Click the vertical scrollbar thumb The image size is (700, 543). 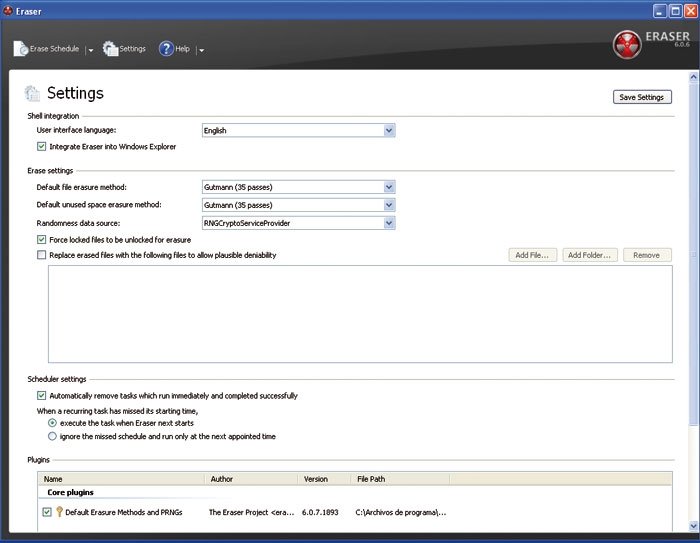click(693, 255)
